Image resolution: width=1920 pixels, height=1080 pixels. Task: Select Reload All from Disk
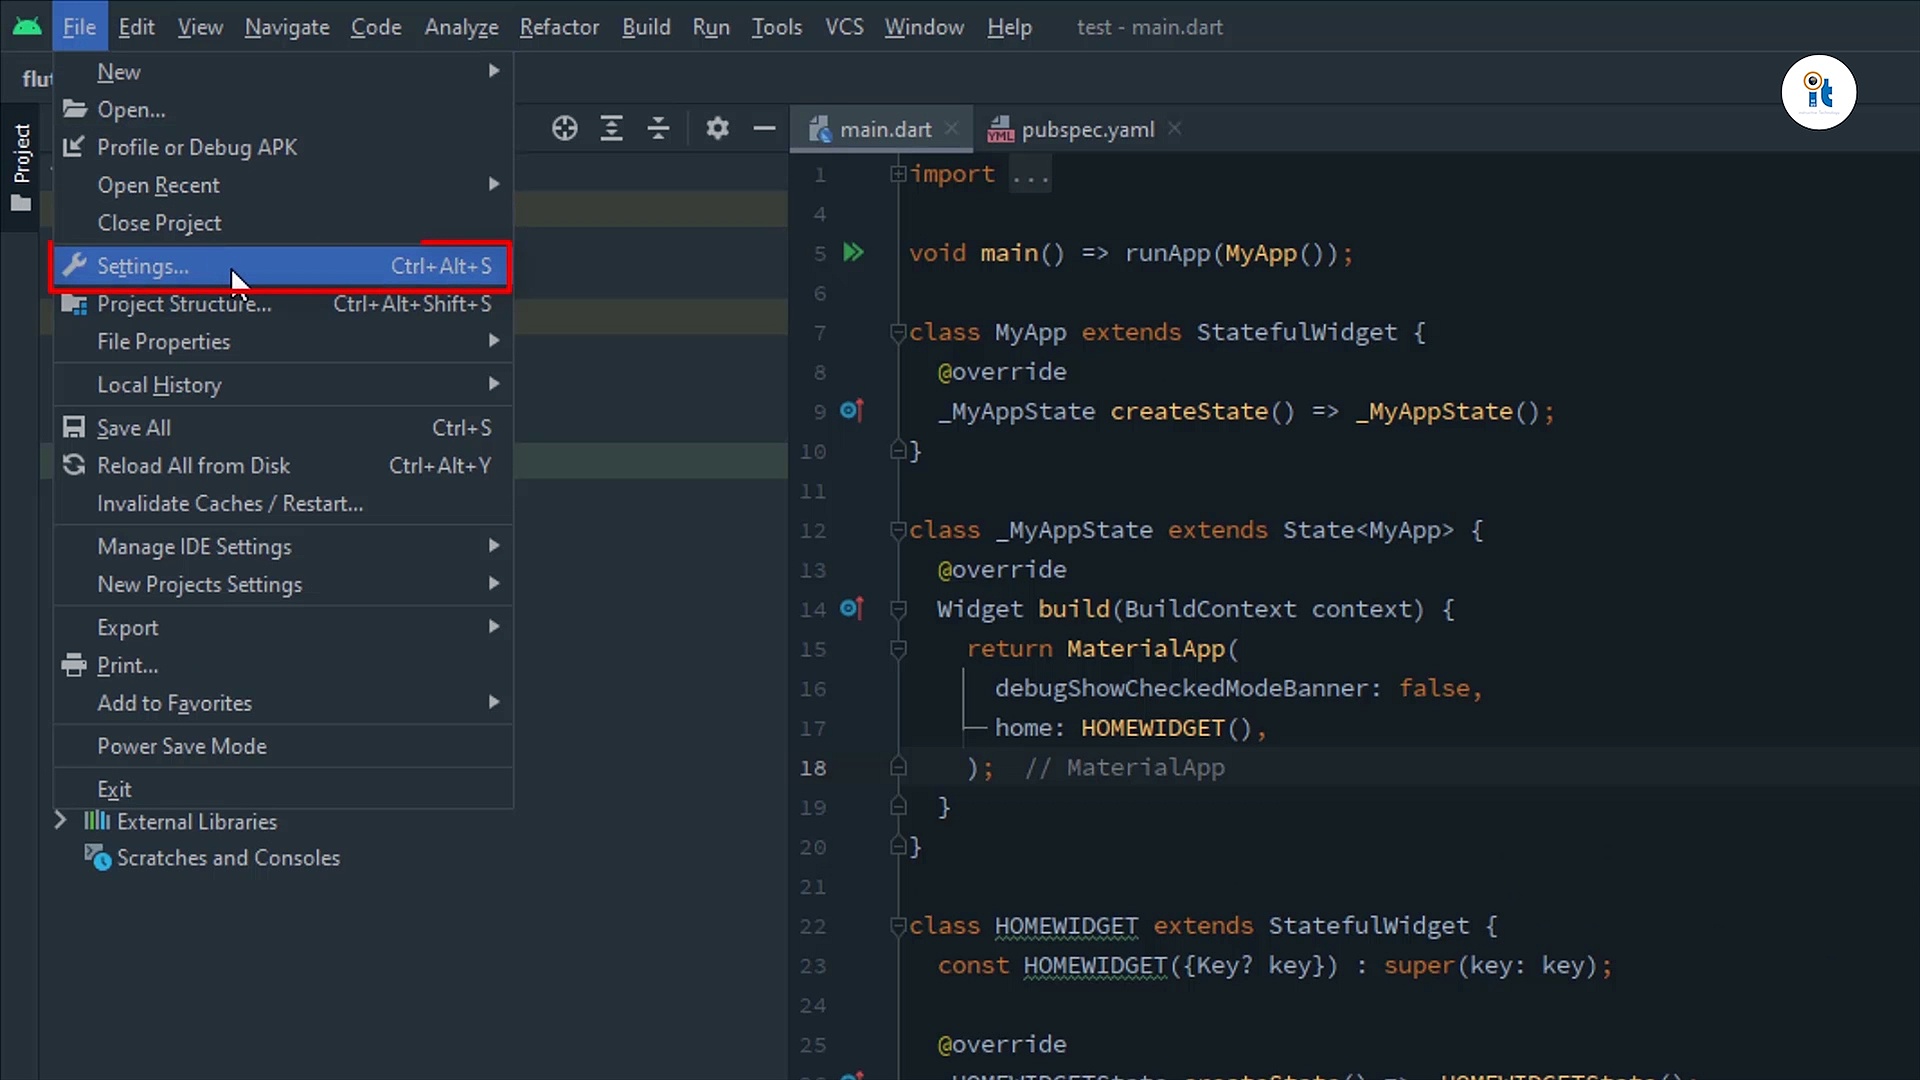pos(283,466)
